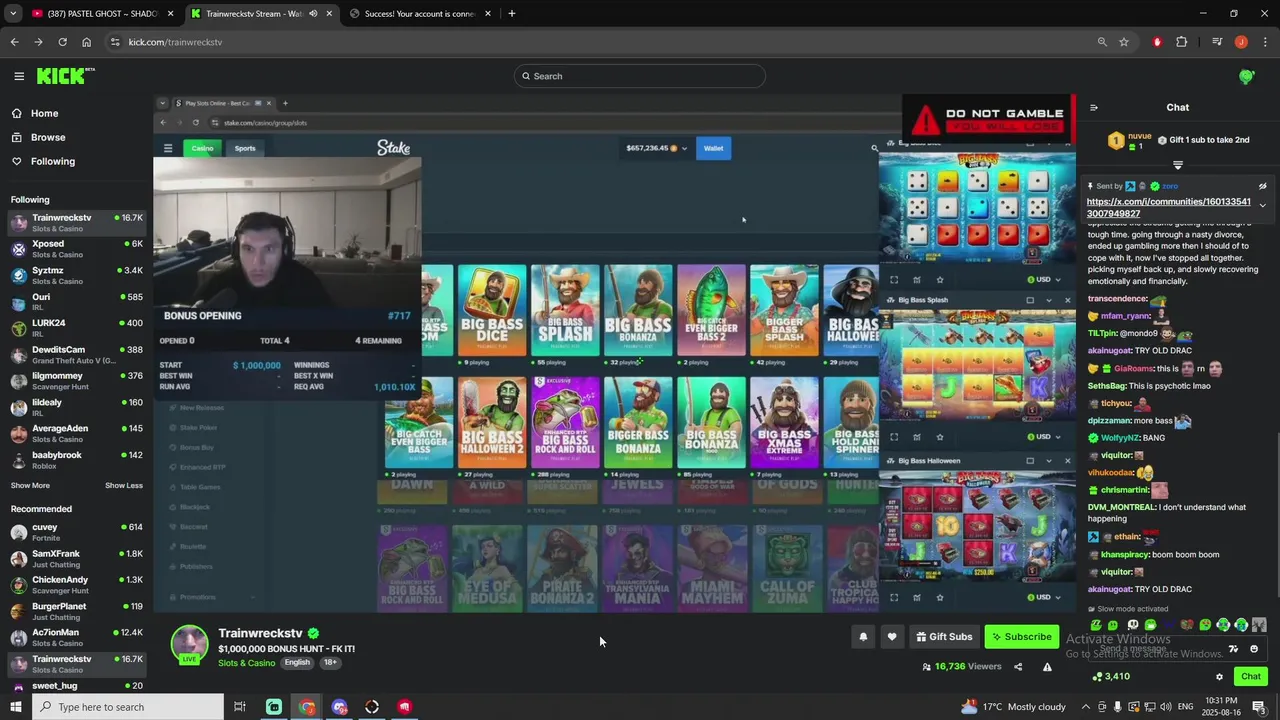
Task: Click the green KICK logo
Action: (x=66, y=76)
